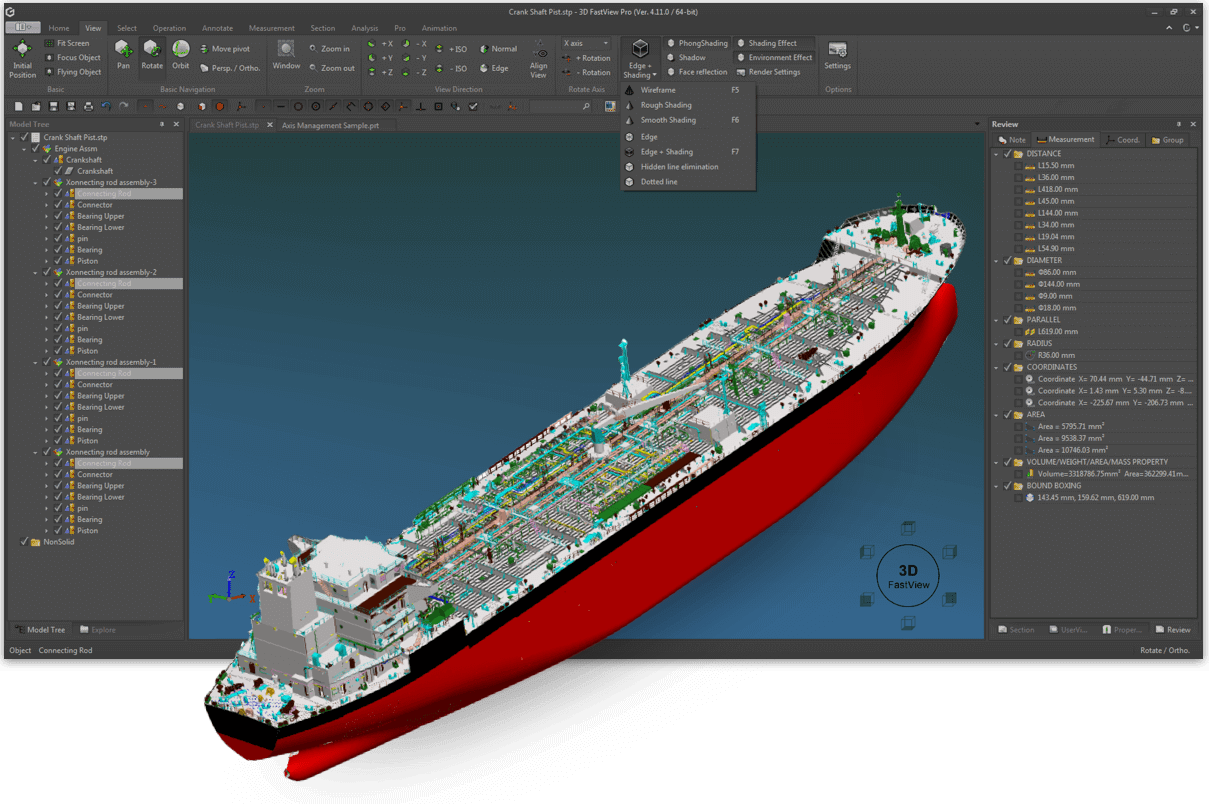Set view direction to +X

pyautogui.click(x=380, y=46)
